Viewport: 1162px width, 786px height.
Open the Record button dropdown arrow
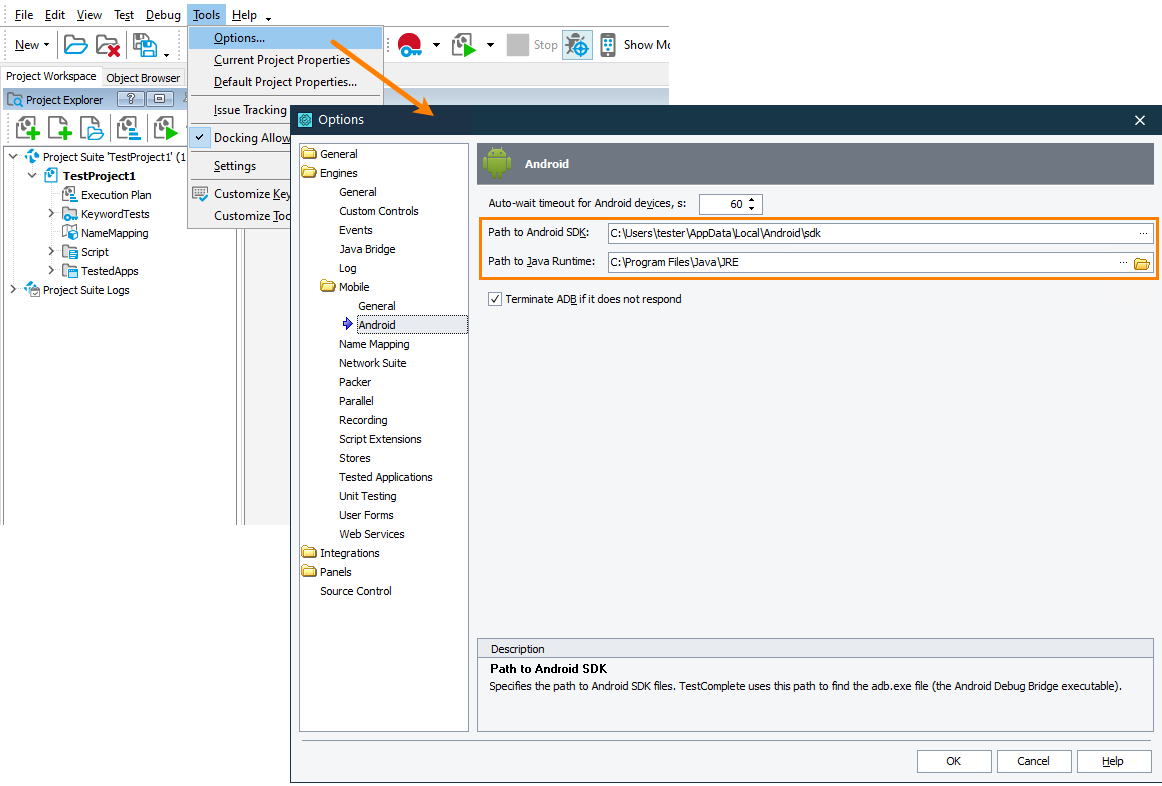[436, 45]
